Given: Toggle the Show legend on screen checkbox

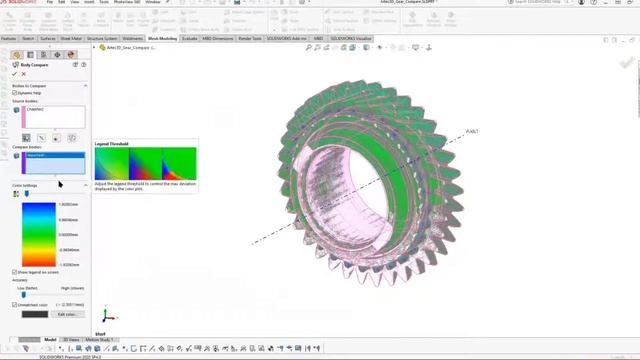Looking at the screenshot, I should pyautogui.click(x=15, y=272).
